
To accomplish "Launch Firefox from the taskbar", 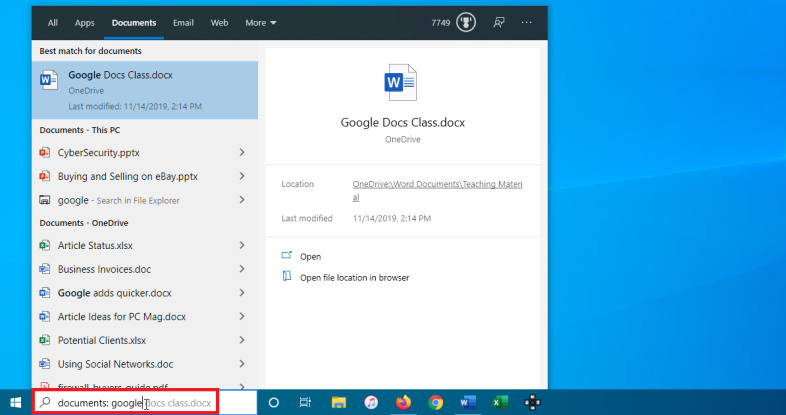I will point(403,402).
